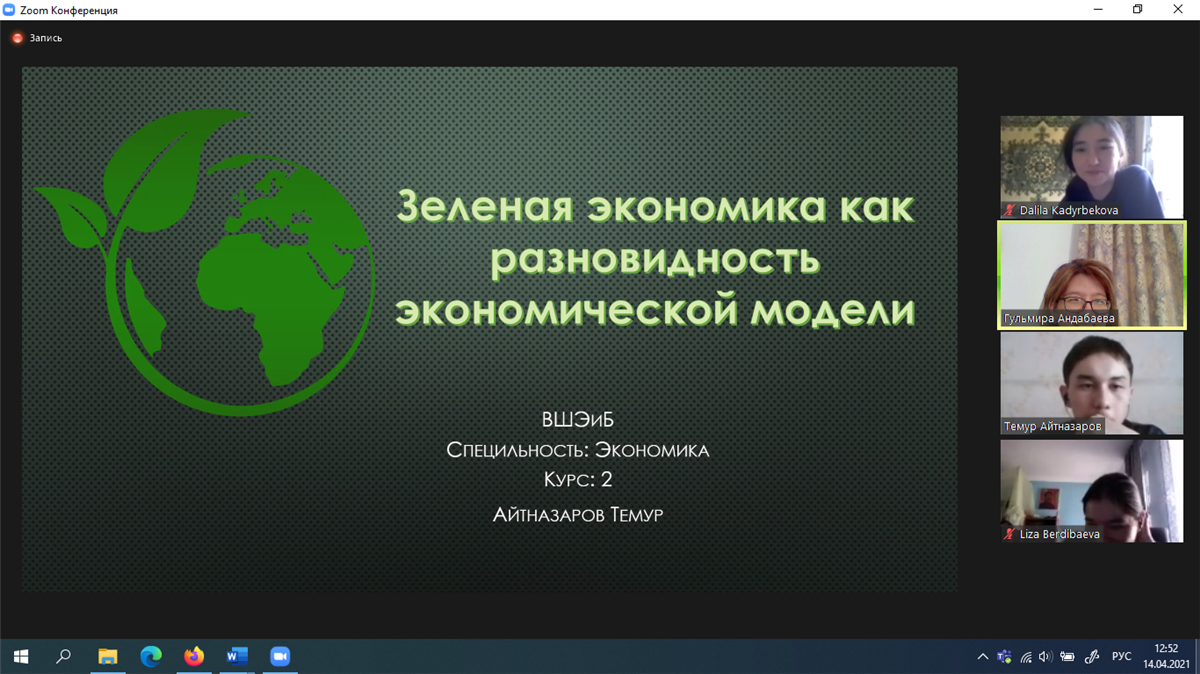
Task: Click the Zoom icon in the taskbar
Action: 280,657
